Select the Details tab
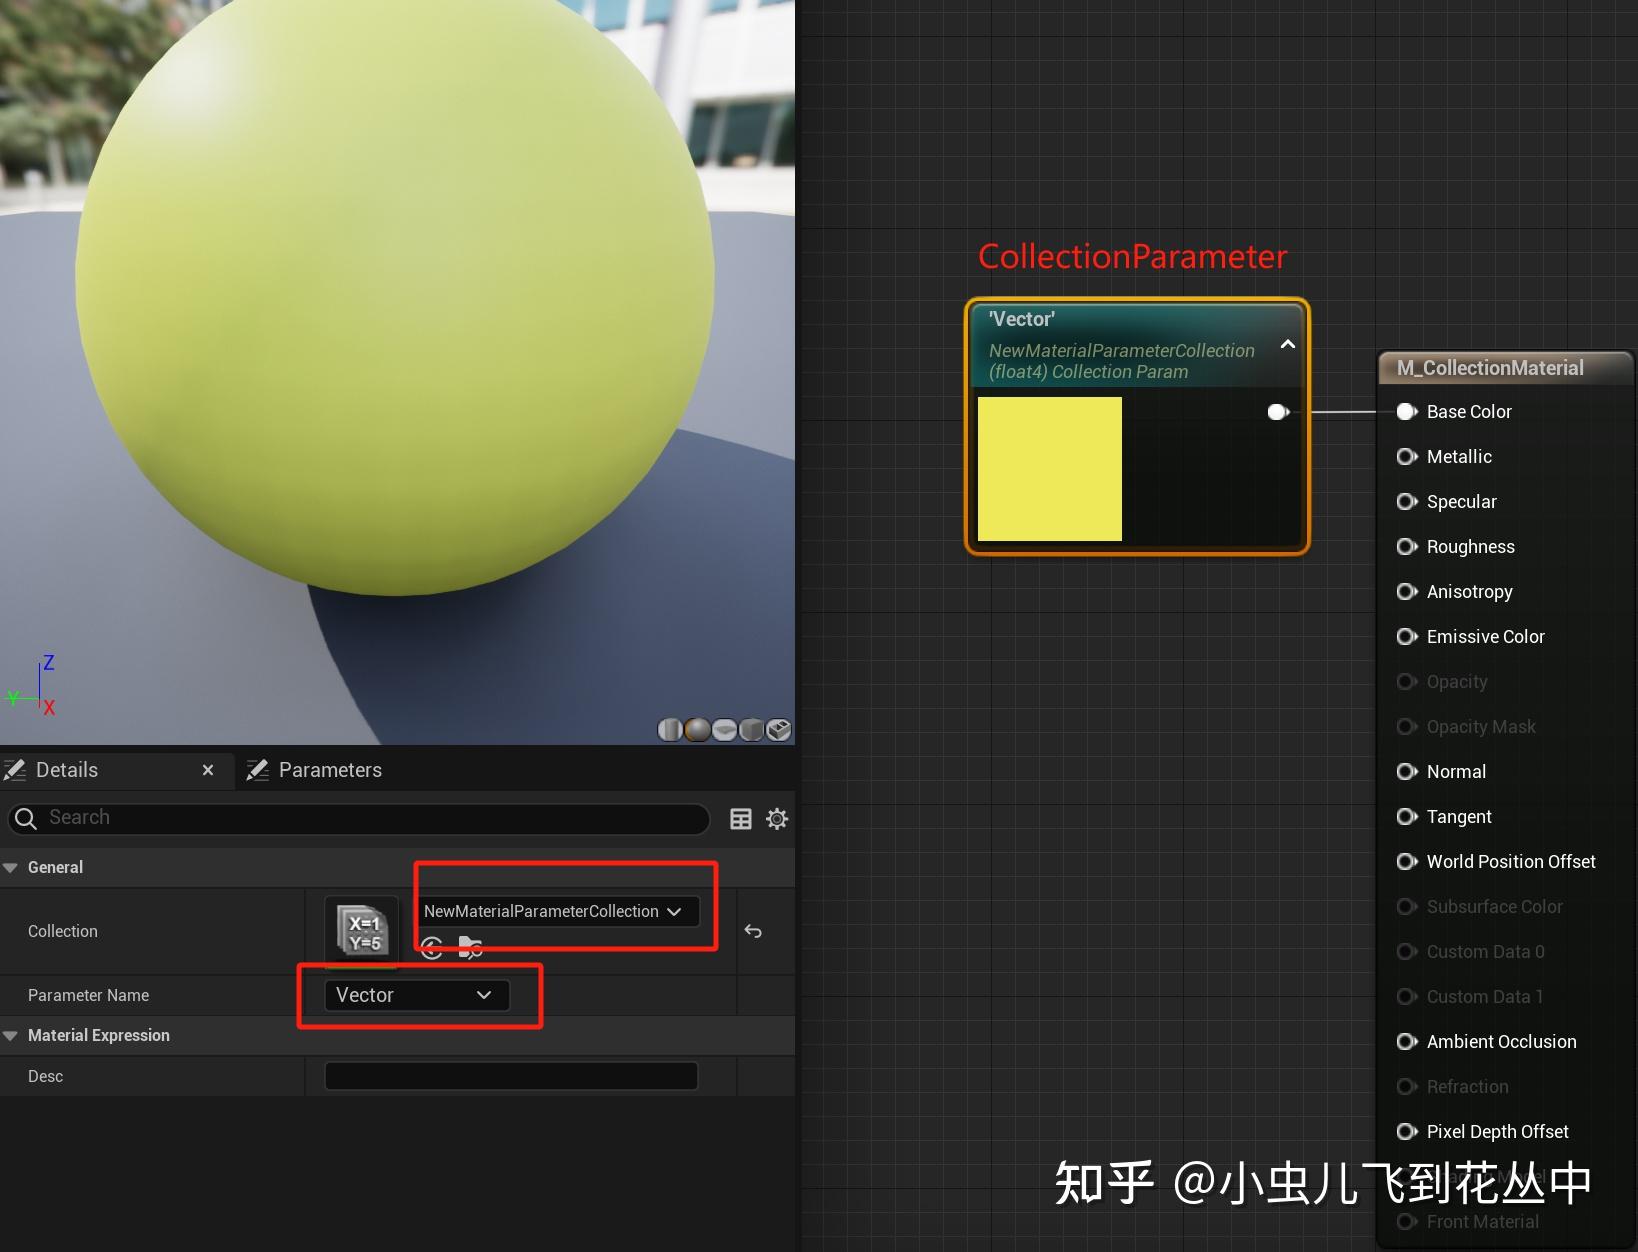Screen dimensions: 1638x1252 pyautogui.click(x=66, y=770)
